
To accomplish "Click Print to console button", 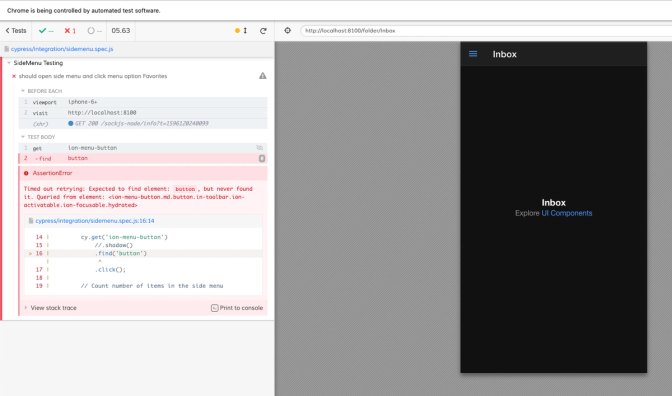I will [237, 308].
